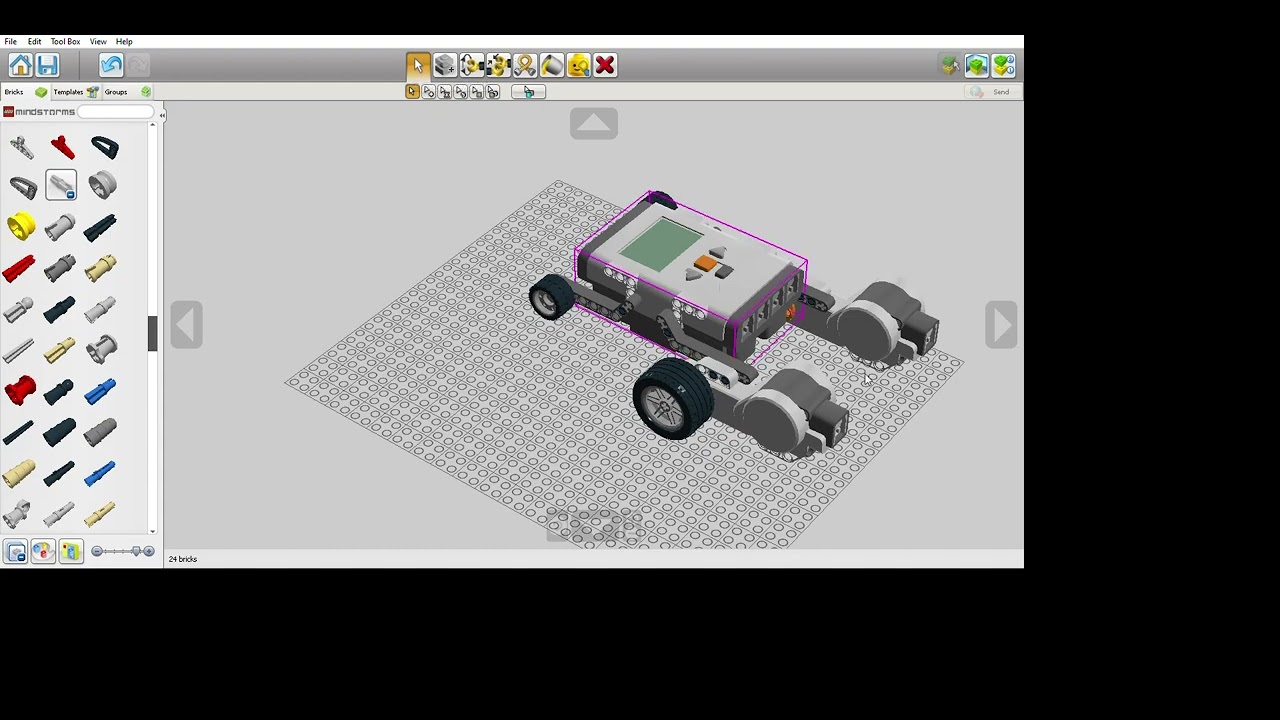Click the Home icon in the toolbar
This screenshot has height=720, width=1280.
[x=20, y=66]
